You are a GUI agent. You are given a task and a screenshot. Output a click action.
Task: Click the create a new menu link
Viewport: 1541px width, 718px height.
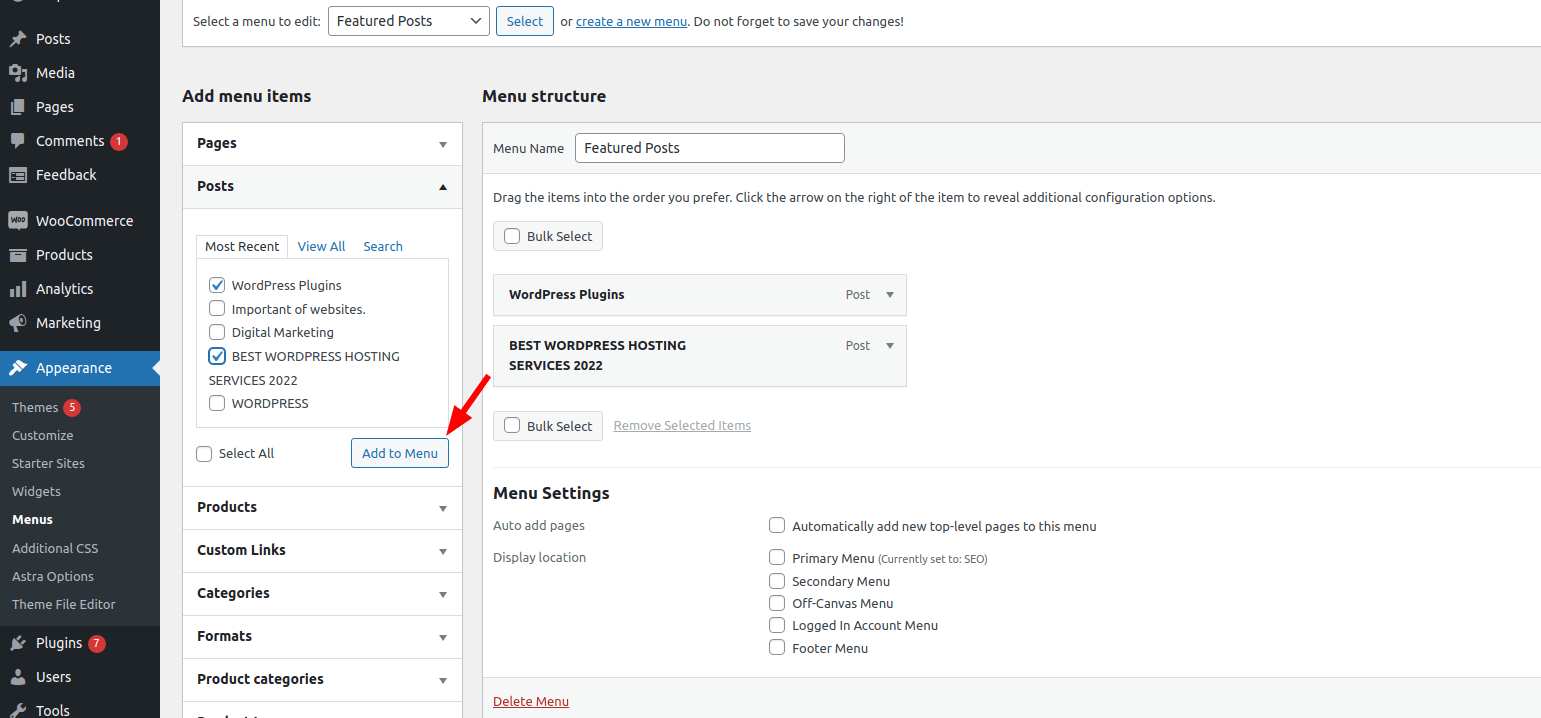click(x=631, y=21)
